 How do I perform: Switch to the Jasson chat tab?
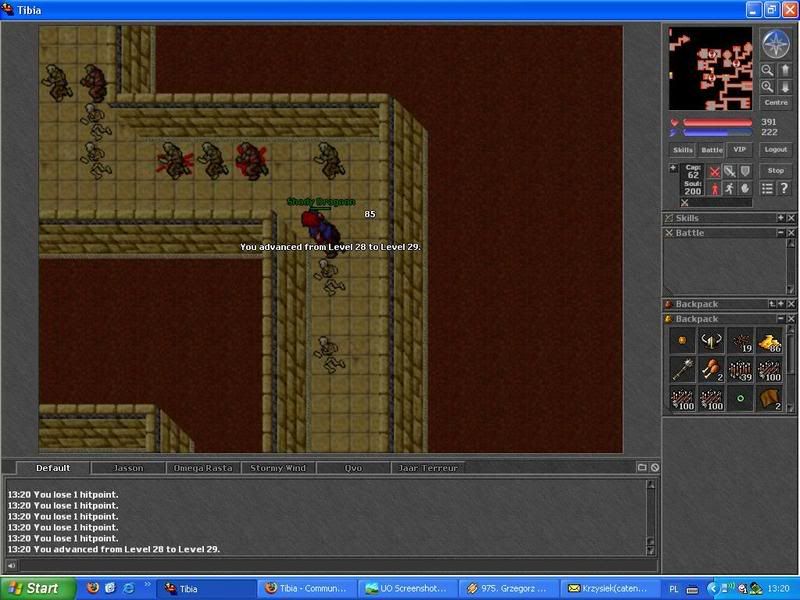click(128, 468)
